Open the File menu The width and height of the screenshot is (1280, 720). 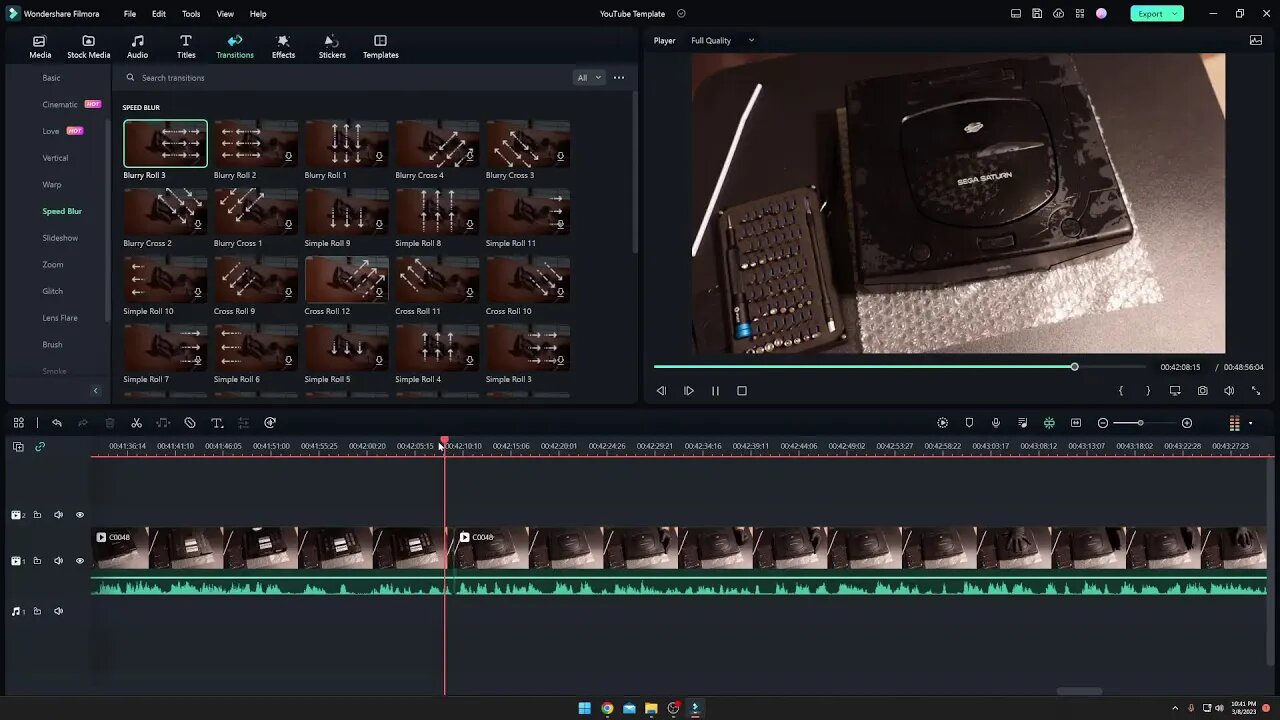(x=130, y=14)
